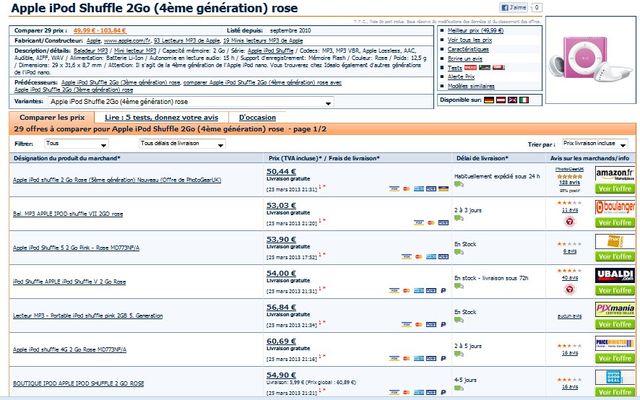
Task: Open the 60,69 € price link
Action: click(281, 341)
